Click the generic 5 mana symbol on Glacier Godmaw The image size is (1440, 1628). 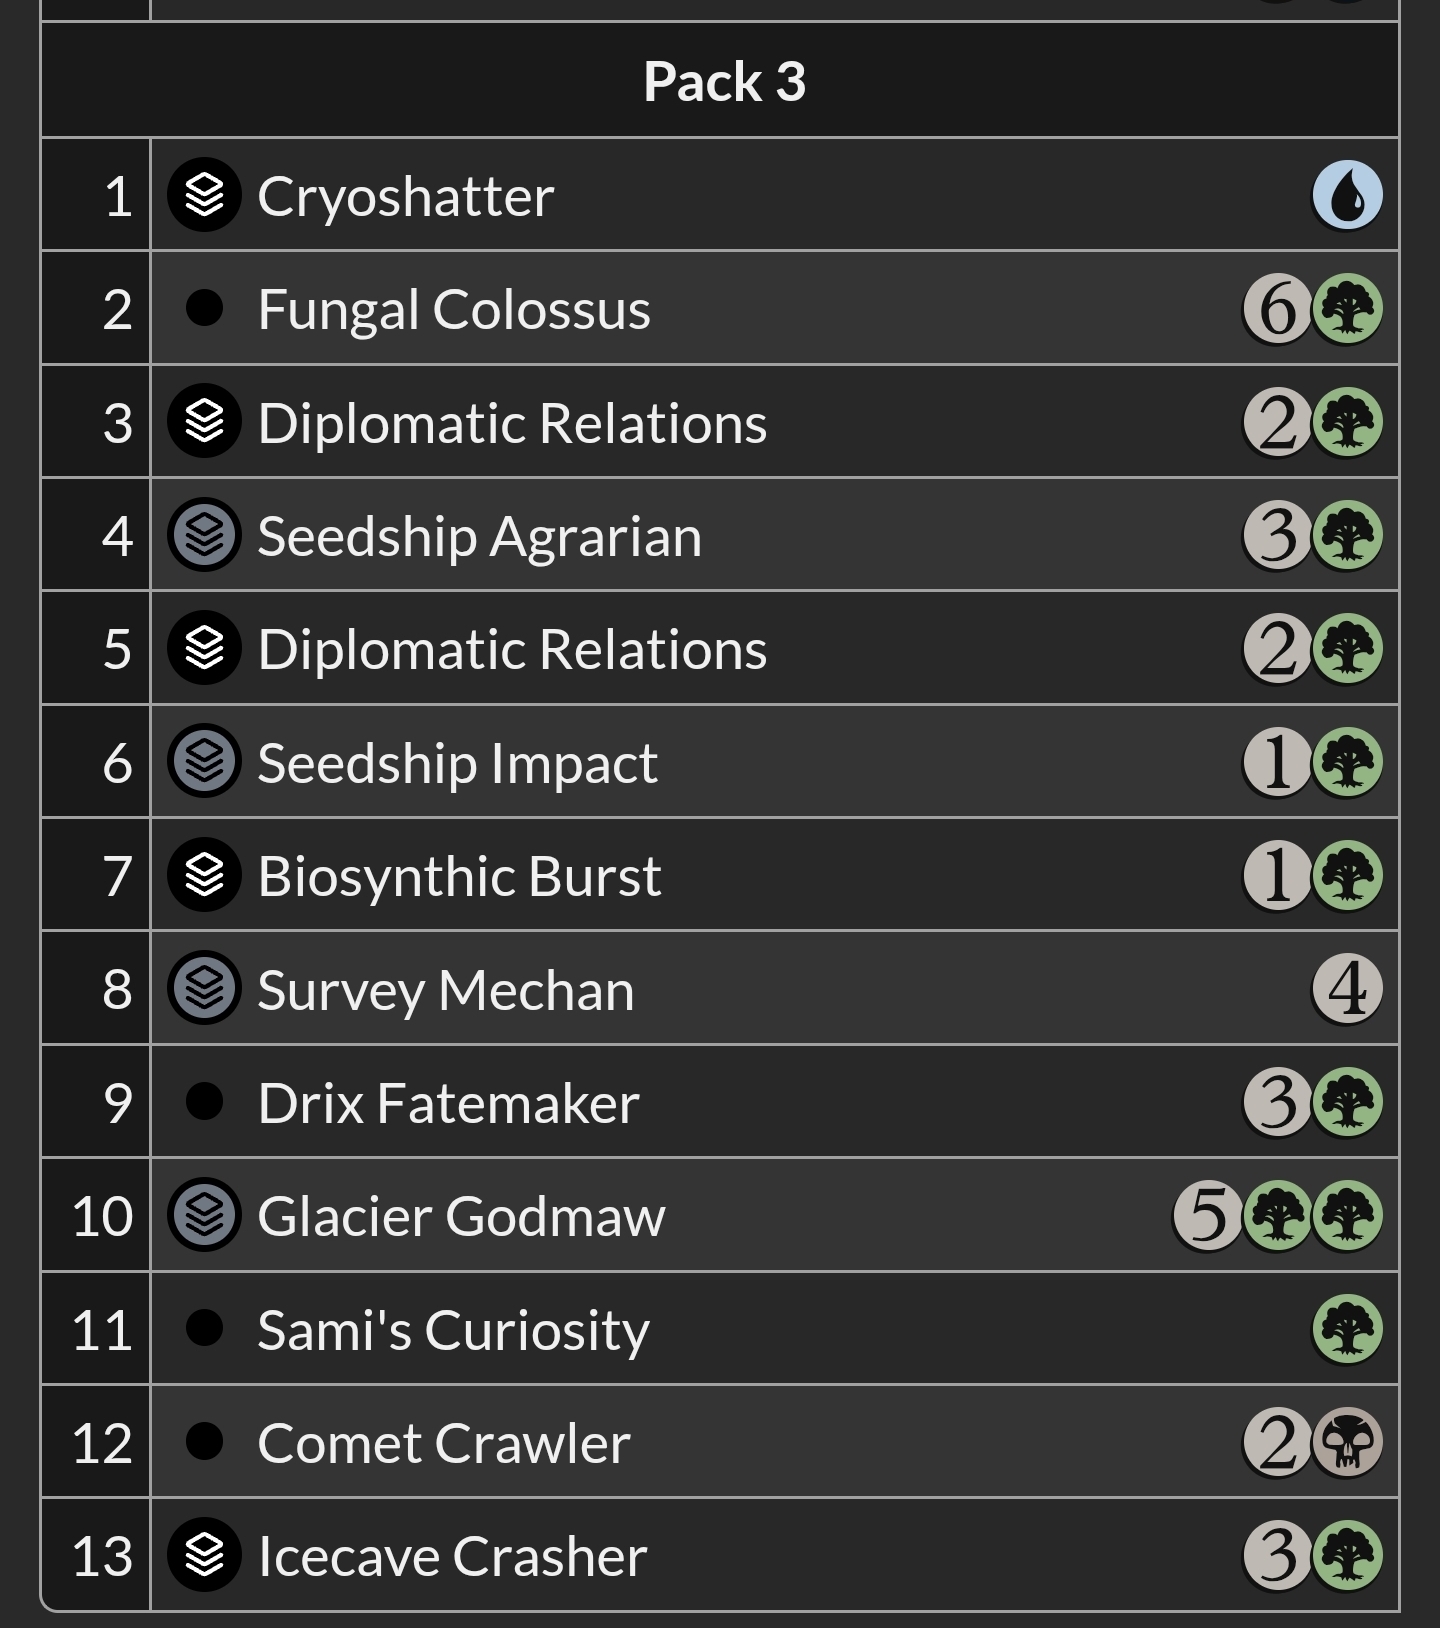(x=1207, y=1216)
